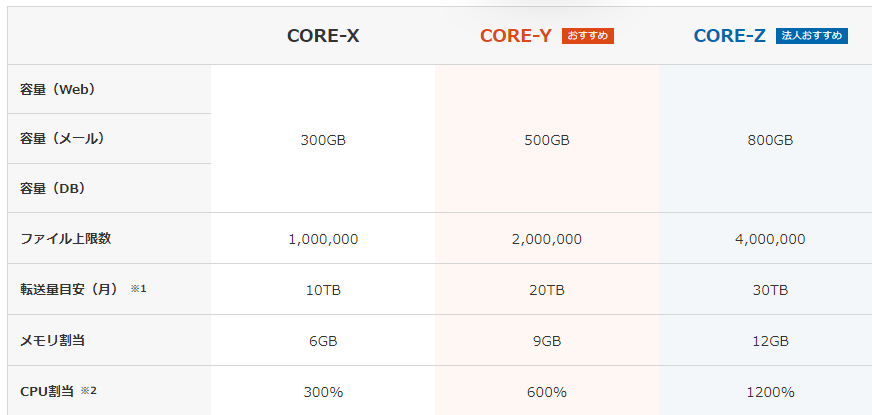Screen dimensions: 872x415
Task: Click the CORE-X plan header
Action: click(323, 36)
